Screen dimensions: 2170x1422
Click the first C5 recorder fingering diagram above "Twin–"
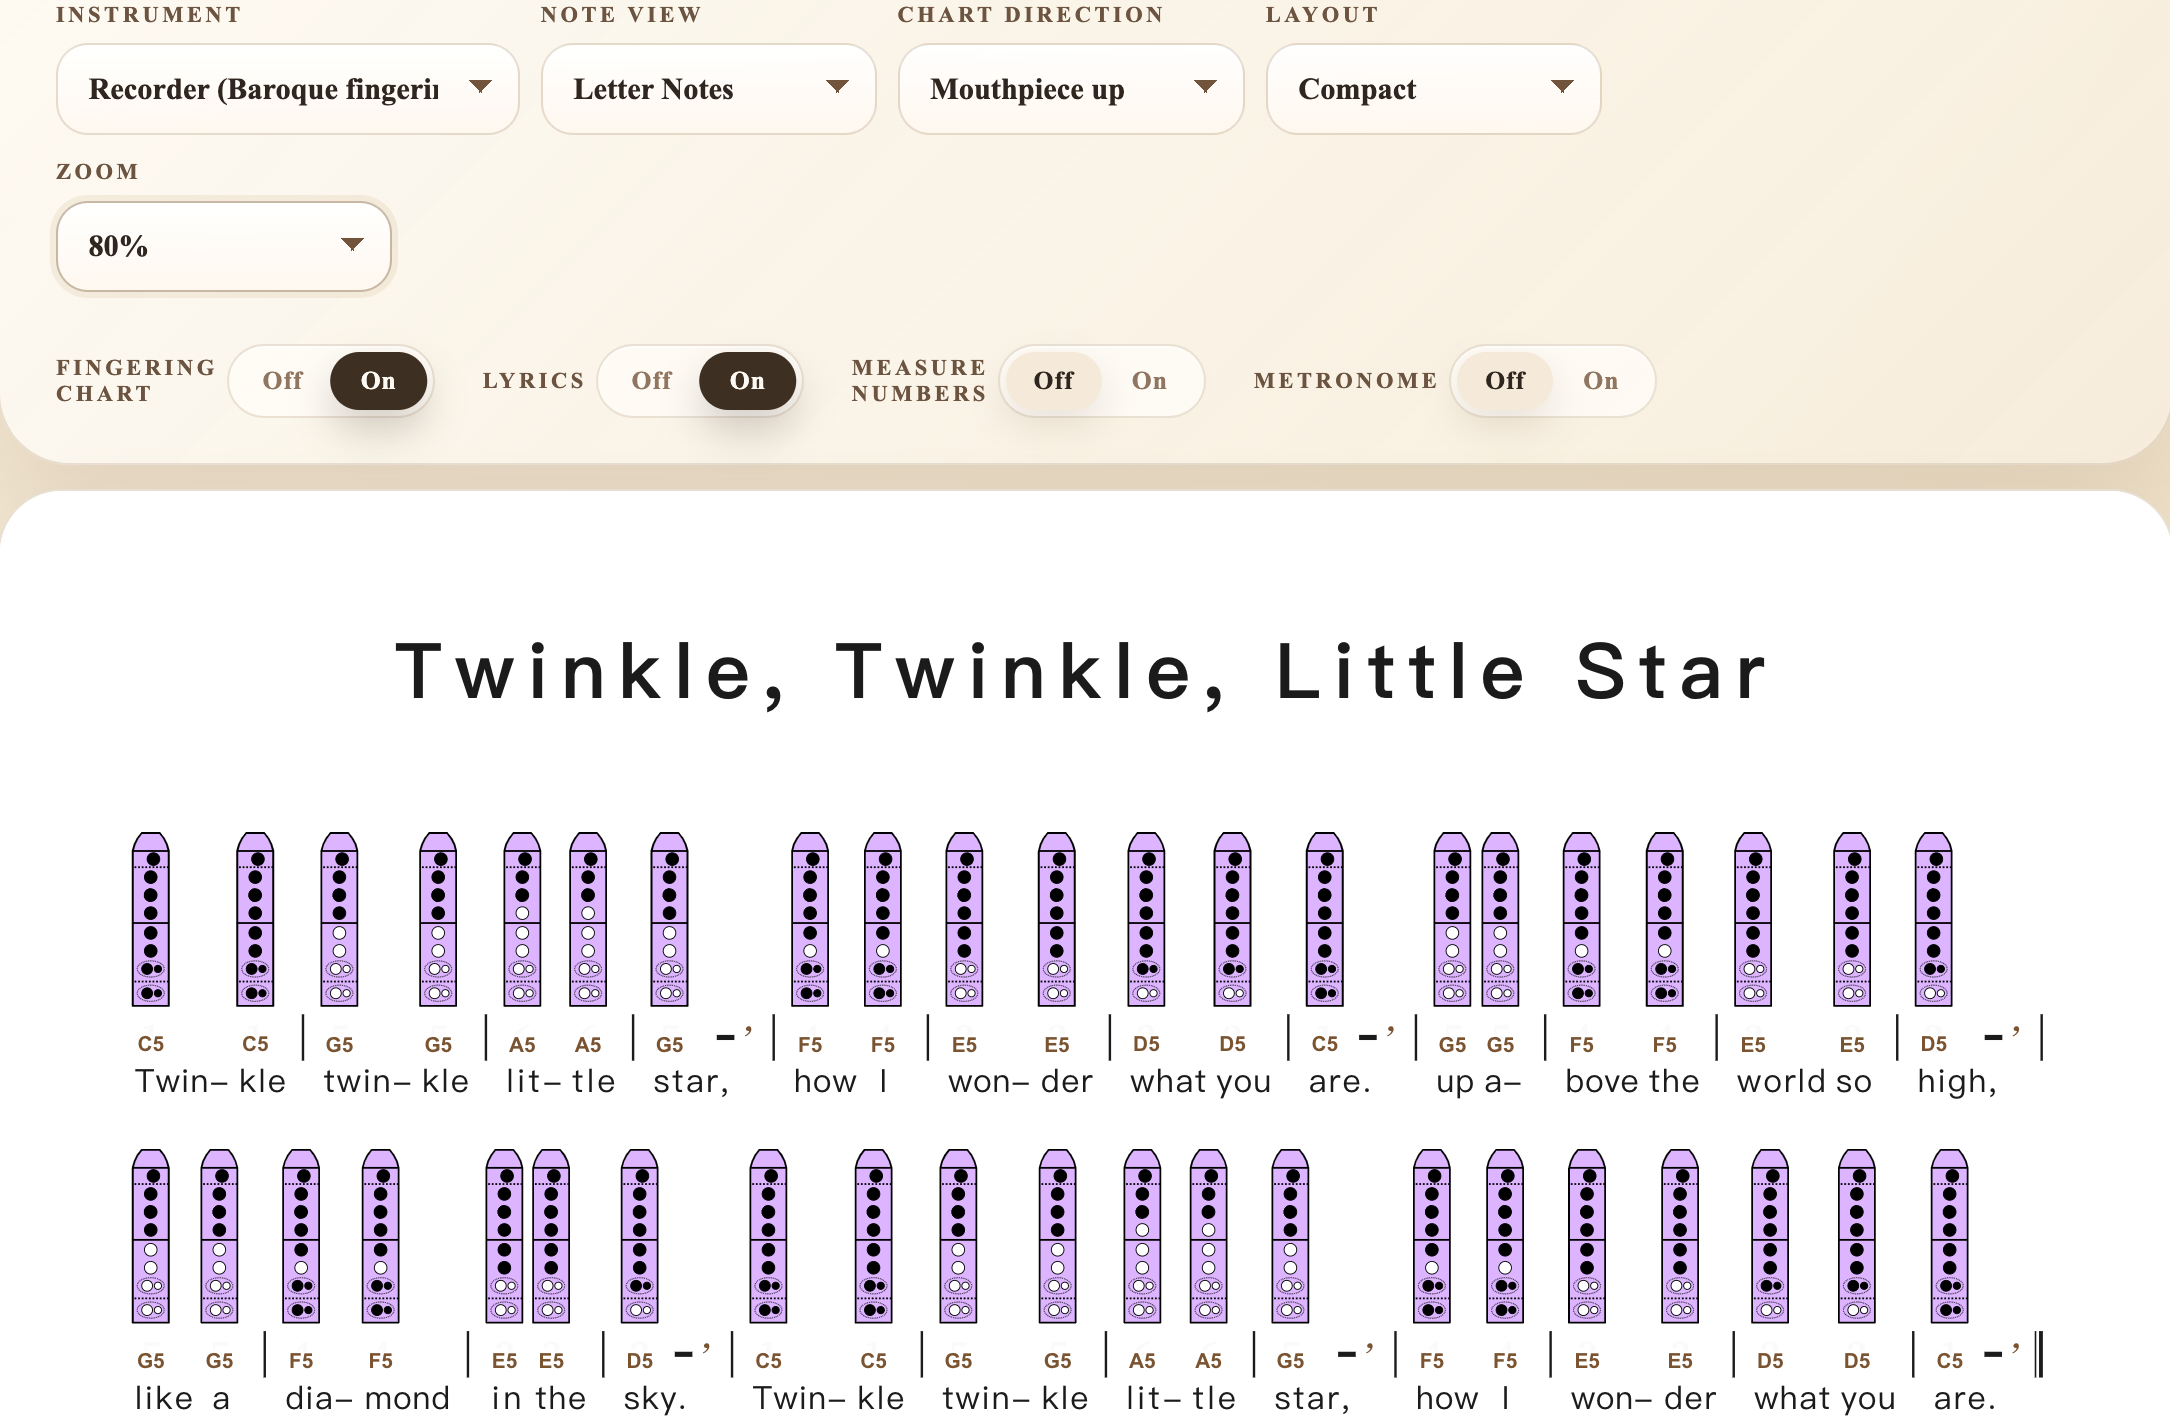pyautogui.click(x=151, y=920)
